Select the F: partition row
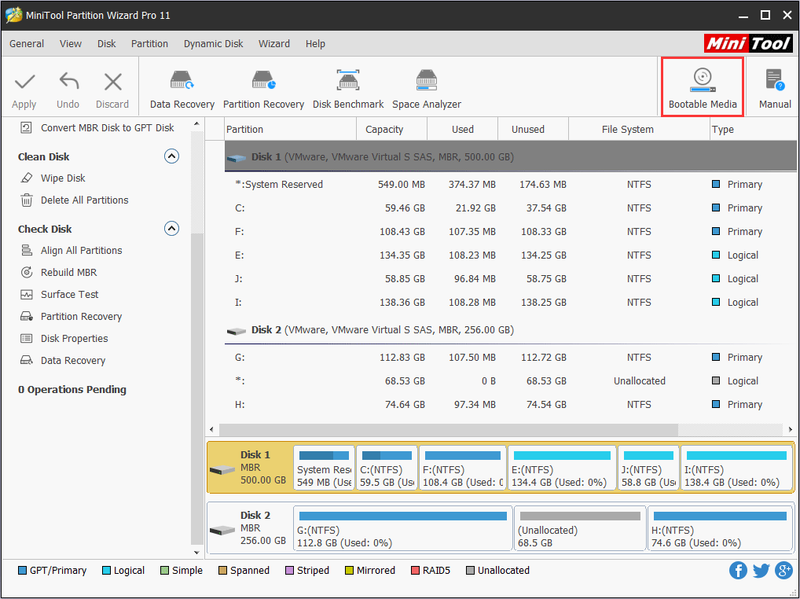 (x=510, y=232)
